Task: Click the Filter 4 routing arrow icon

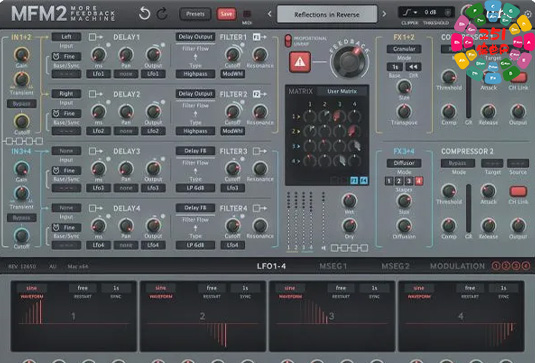Action: [x=260, y=208]
